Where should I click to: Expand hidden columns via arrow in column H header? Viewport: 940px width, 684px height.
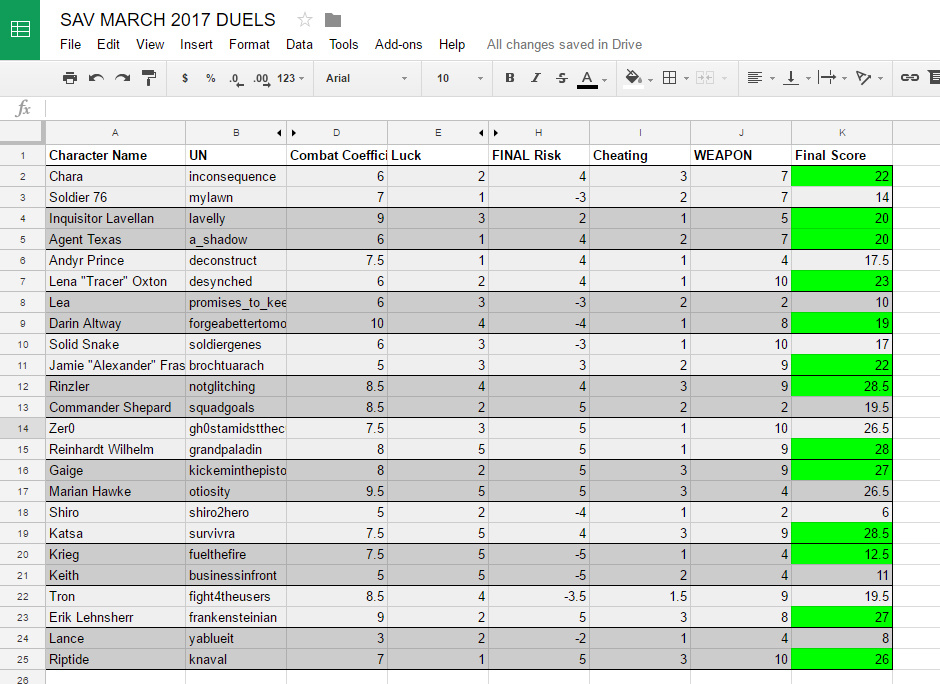(x=496, y=133)
